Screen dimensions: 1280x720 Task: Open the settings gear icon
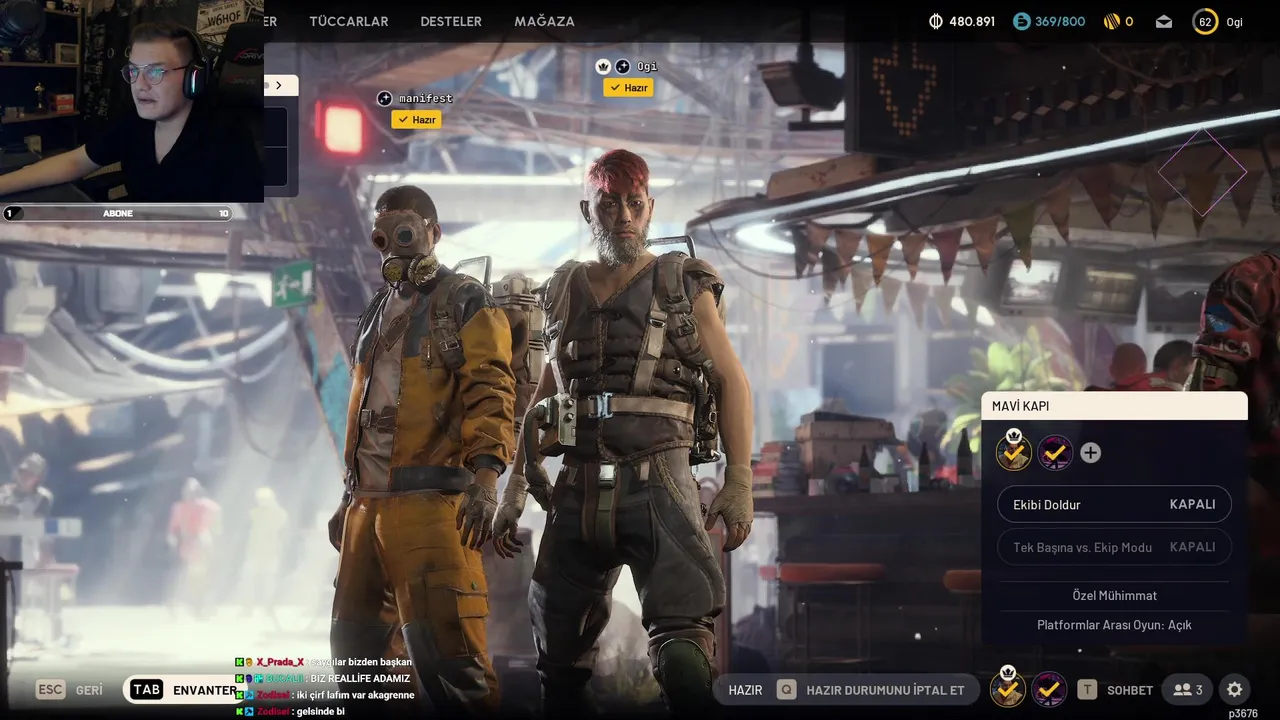click(1235, 690)
